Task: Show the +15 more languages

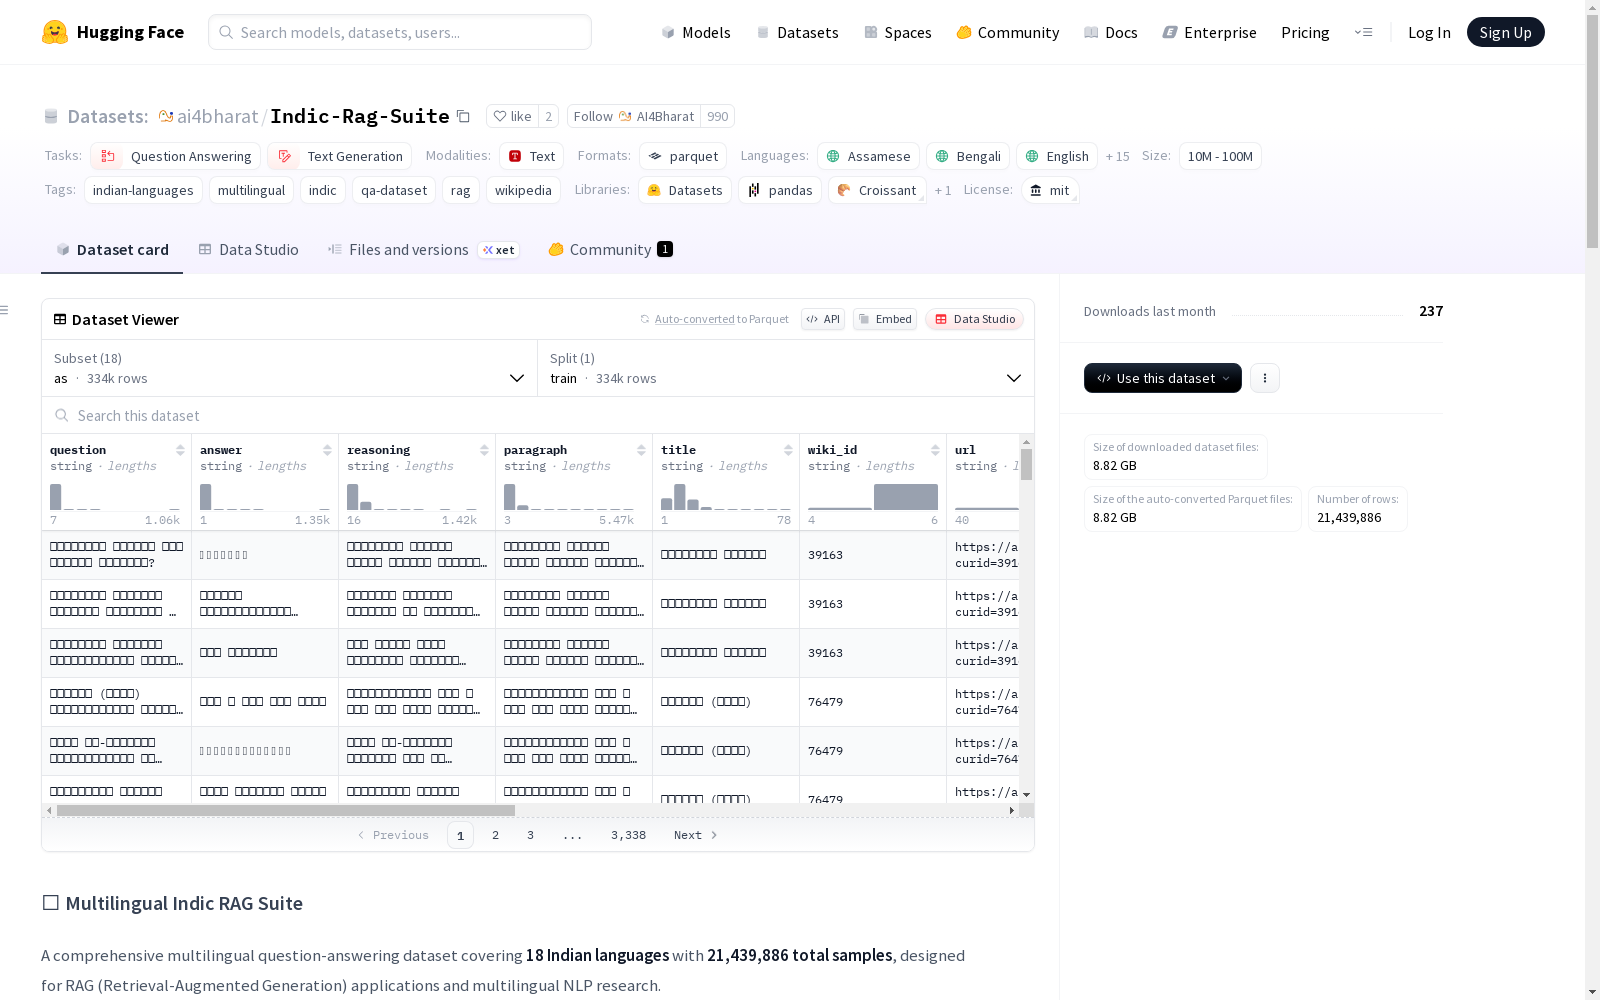Action: coord(1117,156)
